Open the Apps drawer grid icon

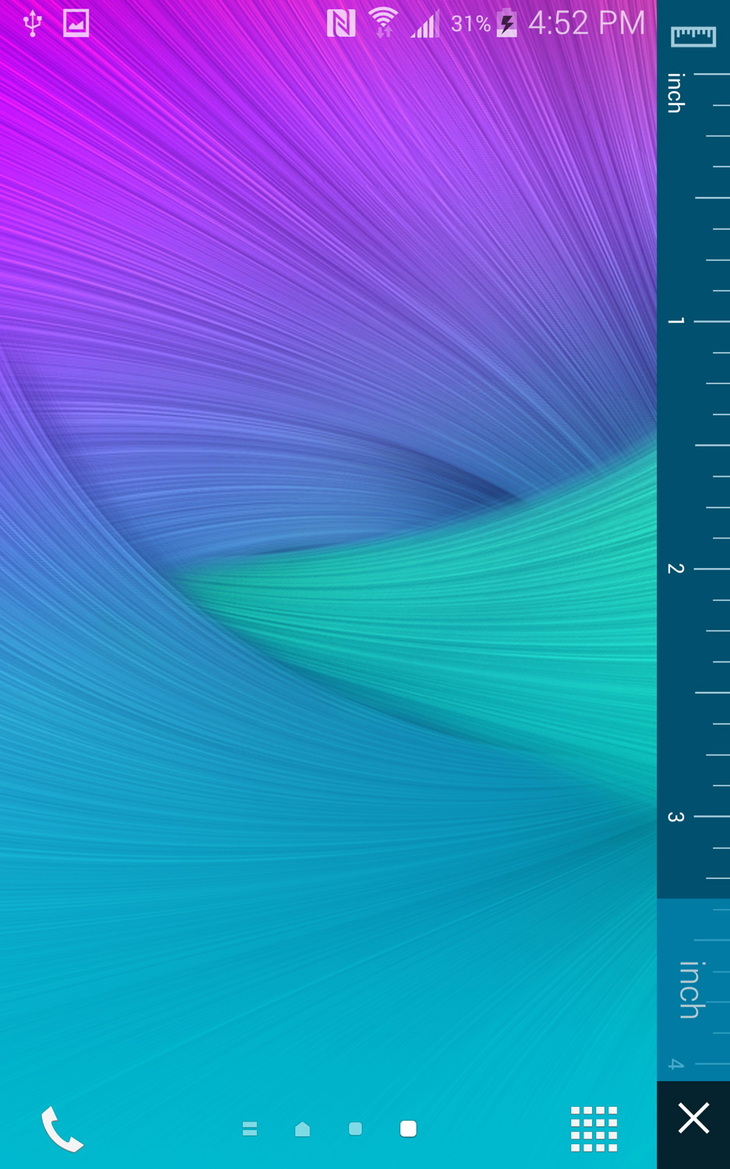(x=594, y=1129)
